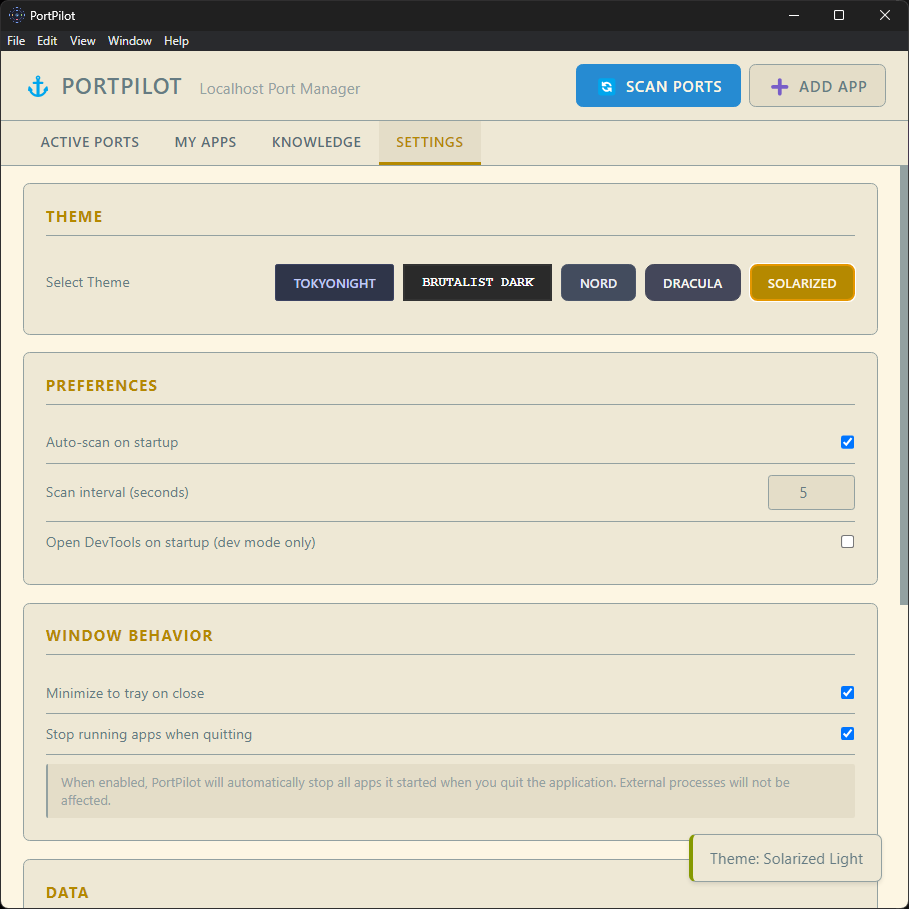This screenshot has height=909, width=909.
Task: Click the scan interval input field
Action: click(x=811, y=492)
